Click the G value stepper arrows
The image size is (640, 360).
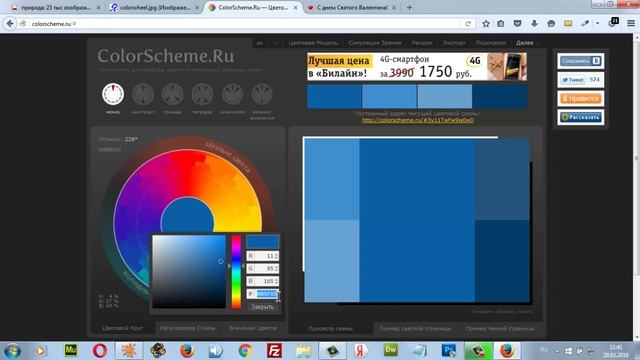click(x=276, y=269)
